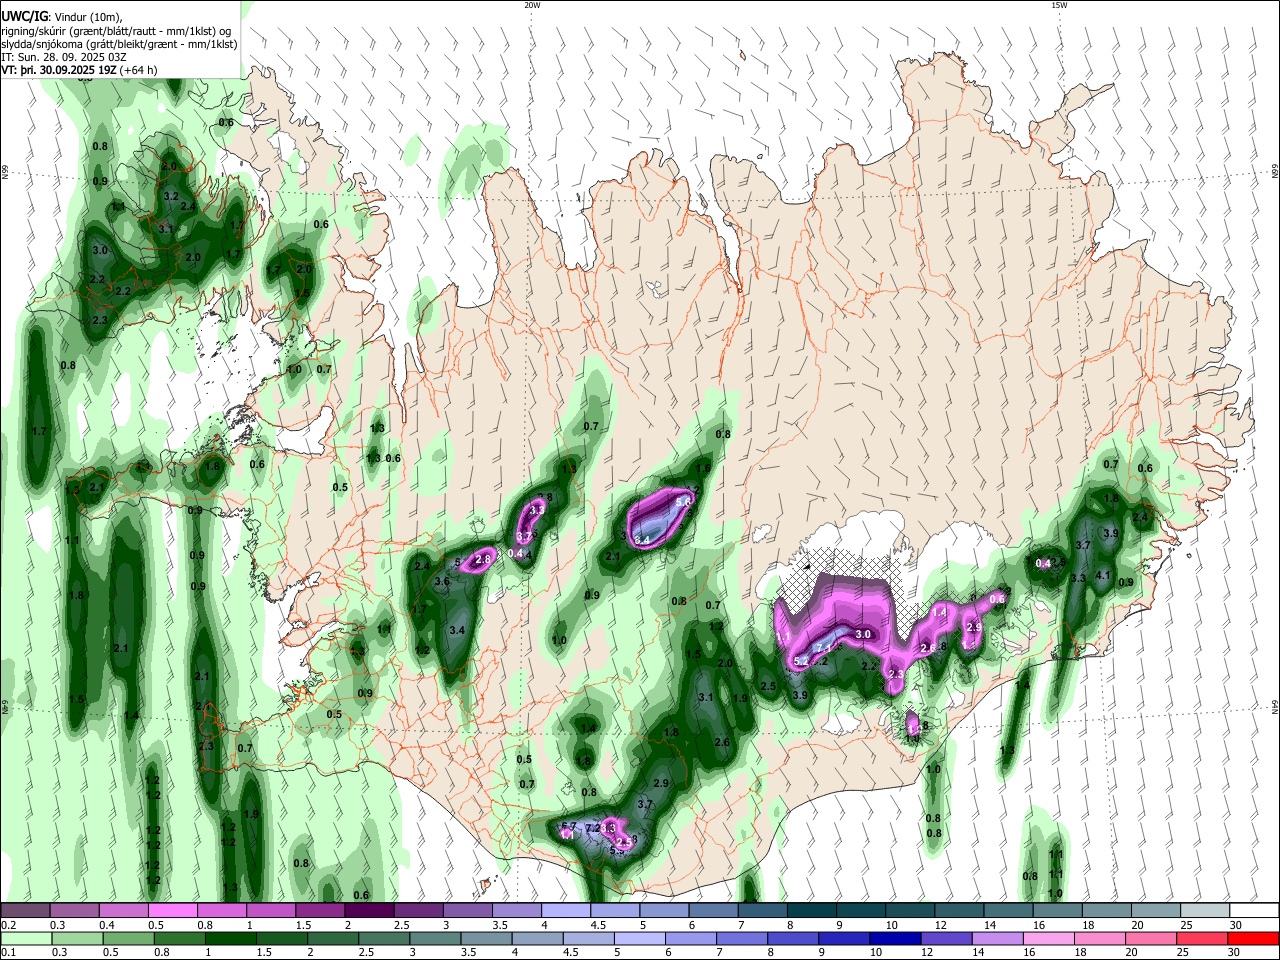Pick the dark navy swatch labelled 10 in the lower scale

point(893,938)
